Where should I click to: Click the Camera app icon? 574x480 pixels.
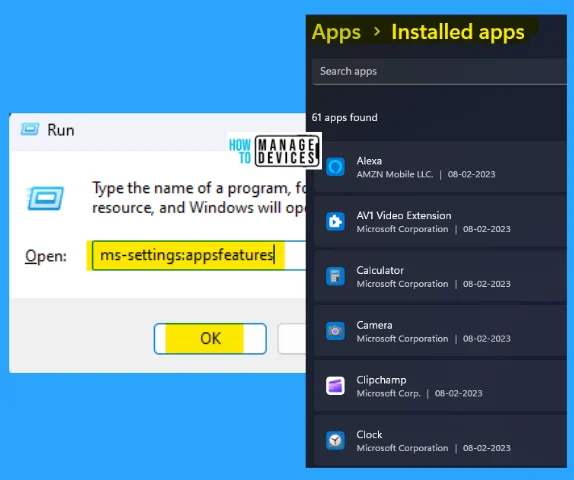pyautogui.click(x=335, y=331)
